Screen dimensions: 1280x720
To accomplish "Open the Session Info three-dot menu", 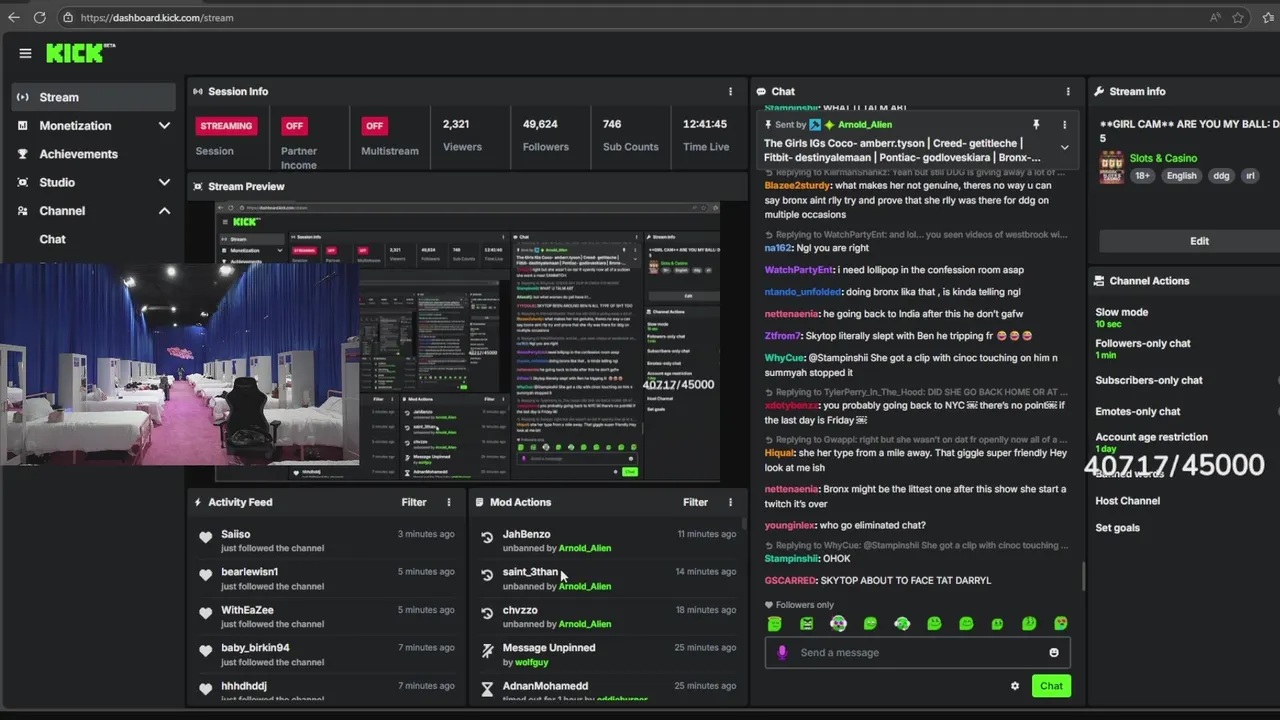I will (x=730, y=91).
